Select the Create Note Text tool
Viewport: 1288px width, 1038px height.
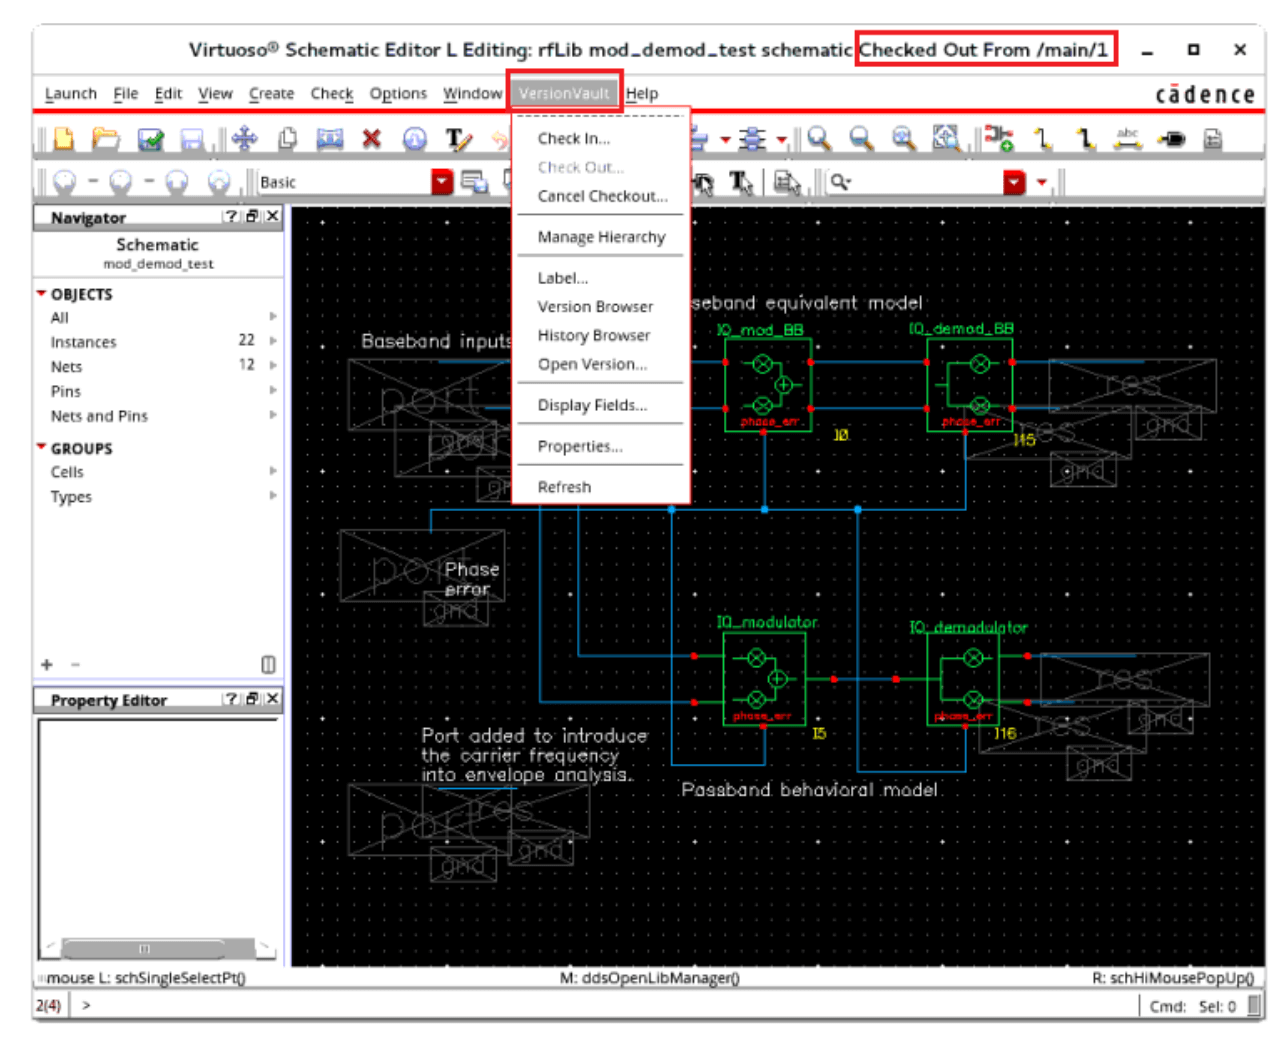point(458,139)
